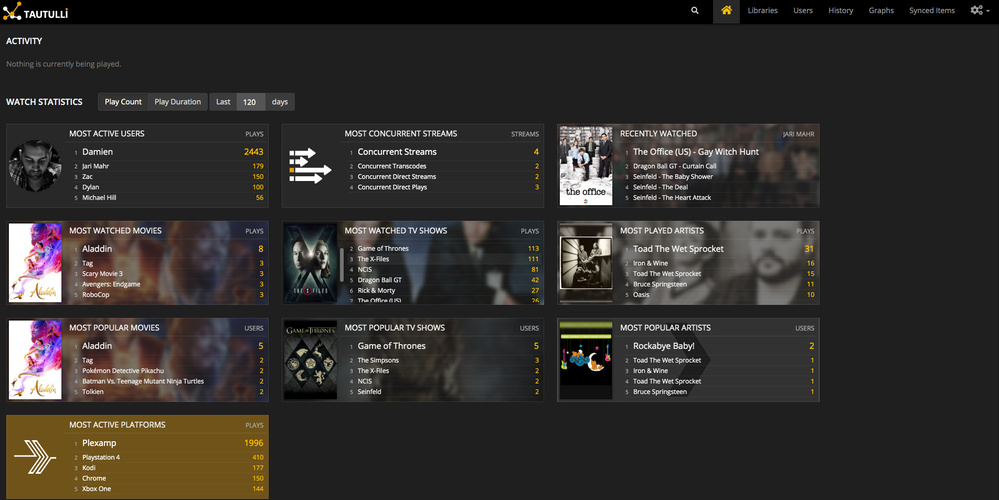Open Avengers: Endgame movie
The image size is (999, 500).
tap(111, 284)
